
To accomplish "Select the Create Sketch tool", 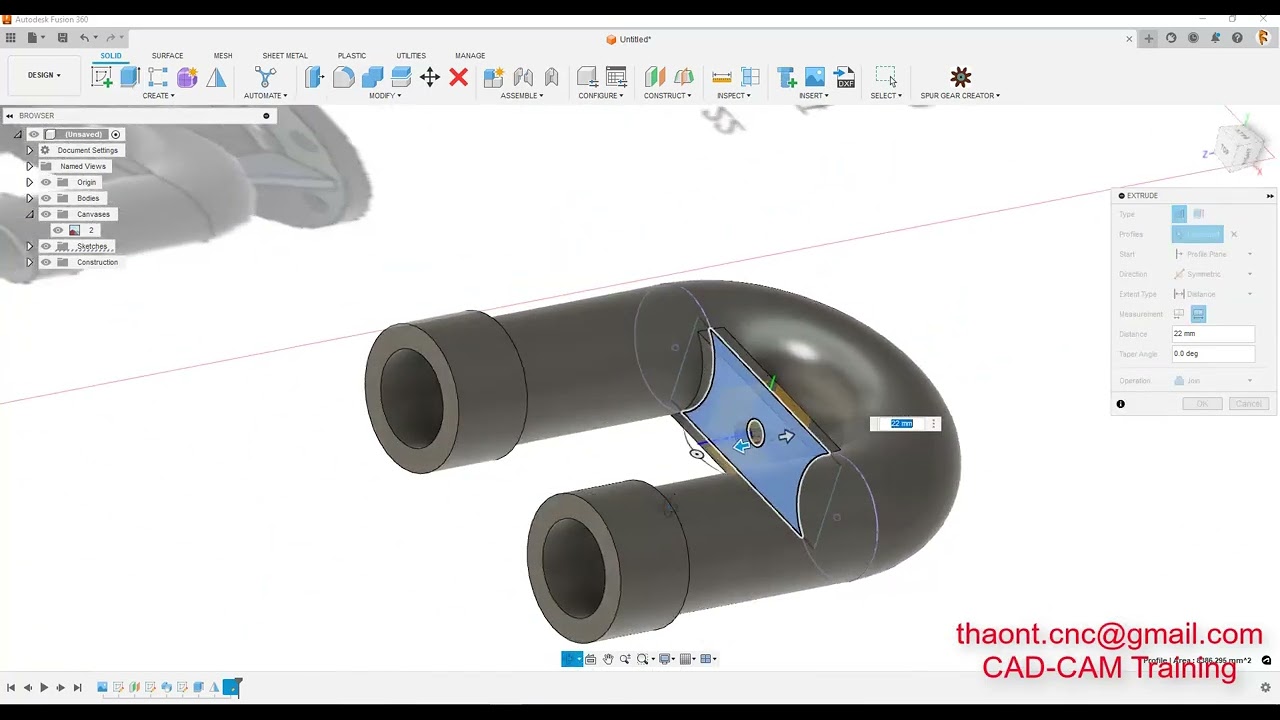I will pos(102,77).
